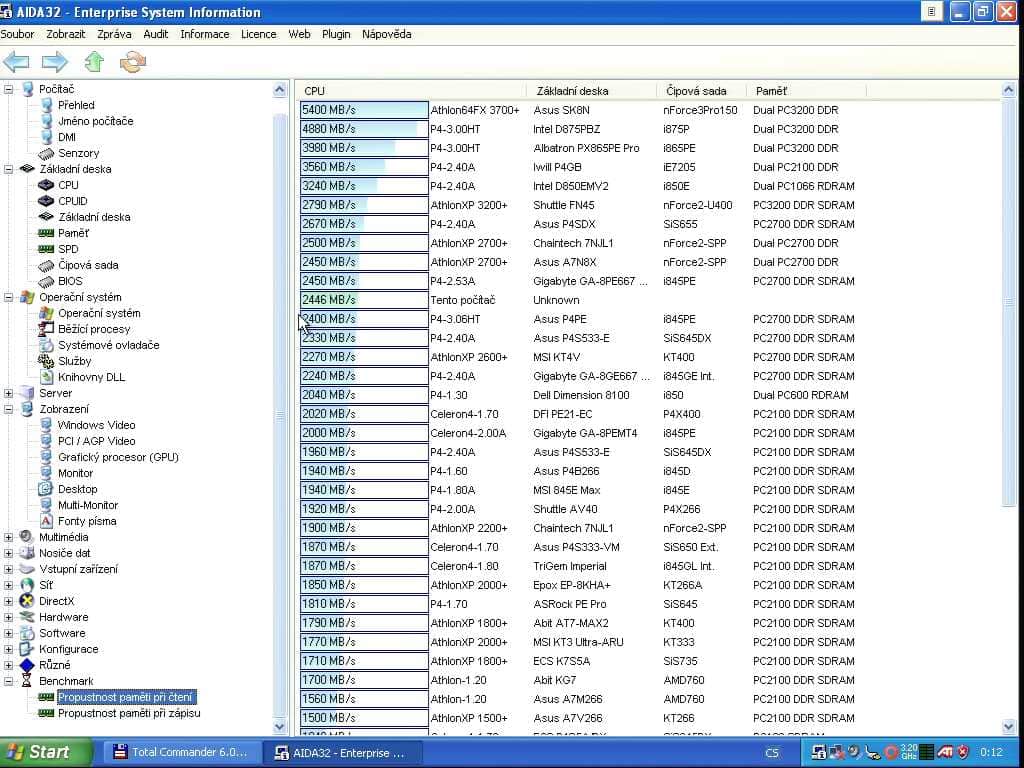The width and height of the screenshot is (1024, 768).
Task: Open the Zpráva menu
Action: pyautogui.click(x=114, y=34)
